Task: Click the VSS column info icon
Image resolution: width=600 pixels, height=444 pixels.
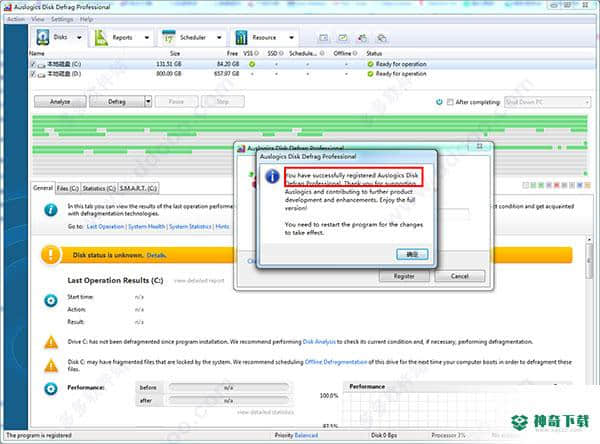Action: point(256,53)
